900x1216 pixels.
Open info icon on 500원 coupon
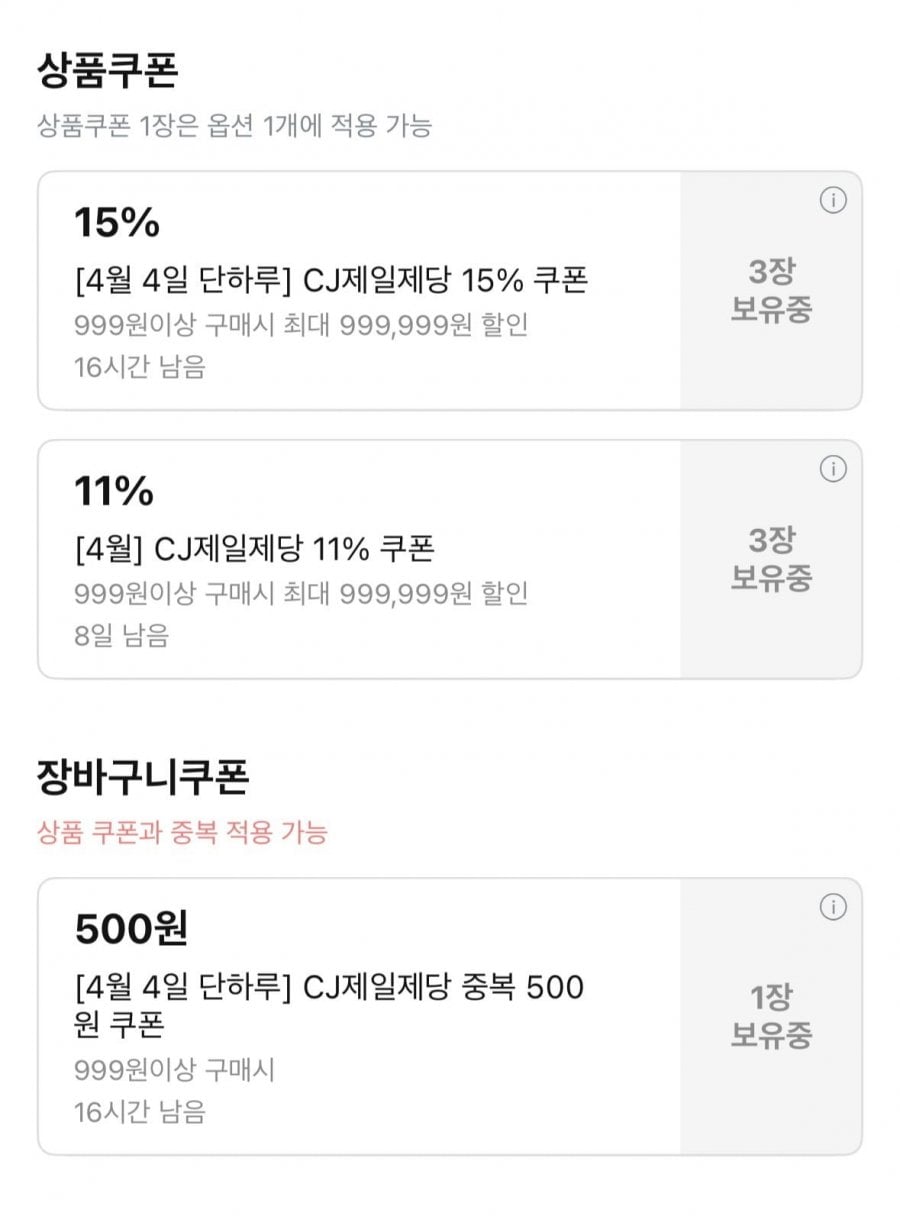(x=832, y=907)
